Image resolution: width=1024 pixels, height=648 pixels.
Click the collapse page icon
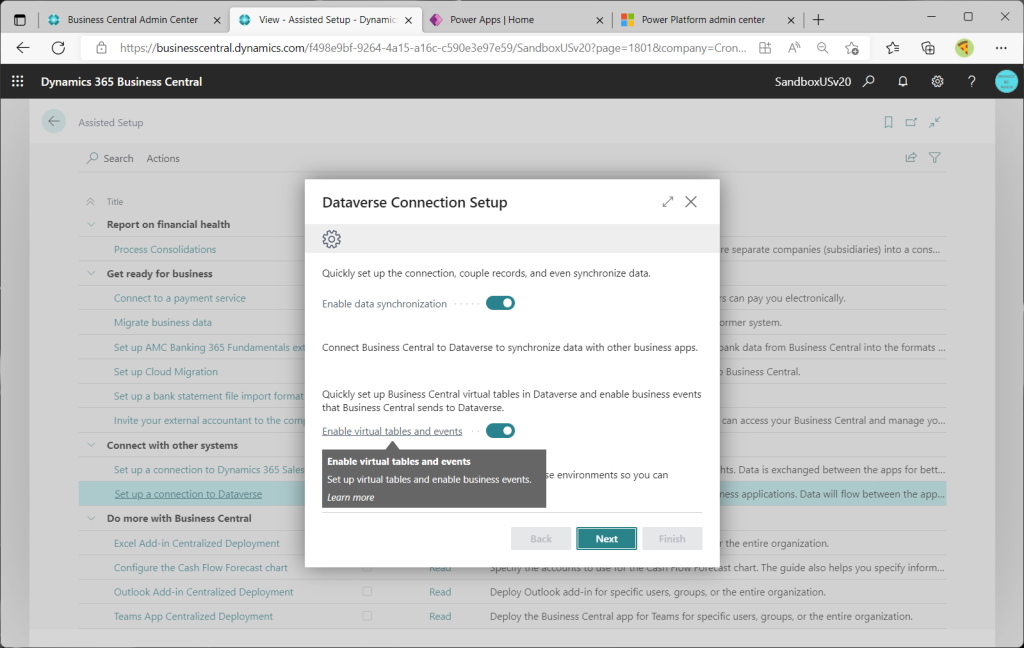pyautogui.click(x=935, y=122)
